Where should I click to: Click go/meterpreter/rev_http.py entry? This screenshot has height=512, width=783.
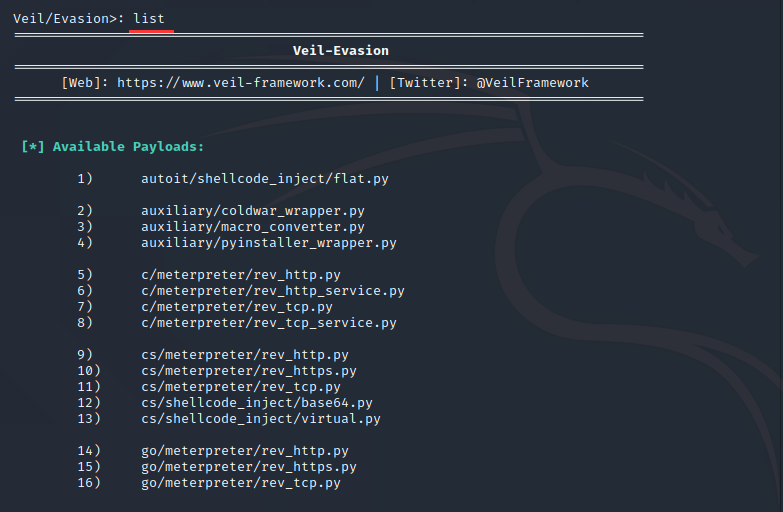pos(245,451)
